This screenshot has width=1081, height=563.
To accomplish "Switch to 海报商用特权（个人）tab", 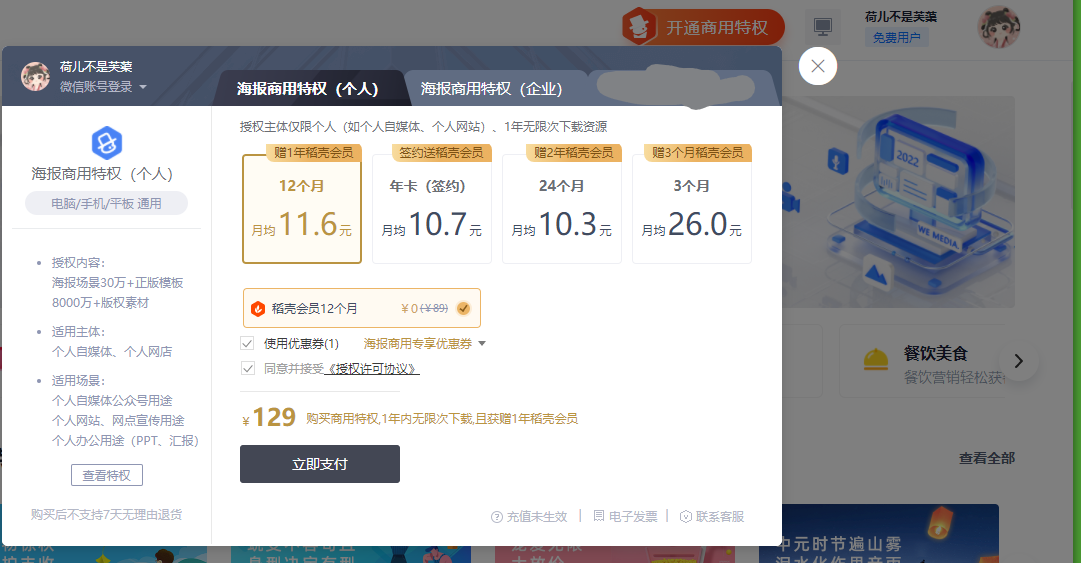I will (307, 89).
